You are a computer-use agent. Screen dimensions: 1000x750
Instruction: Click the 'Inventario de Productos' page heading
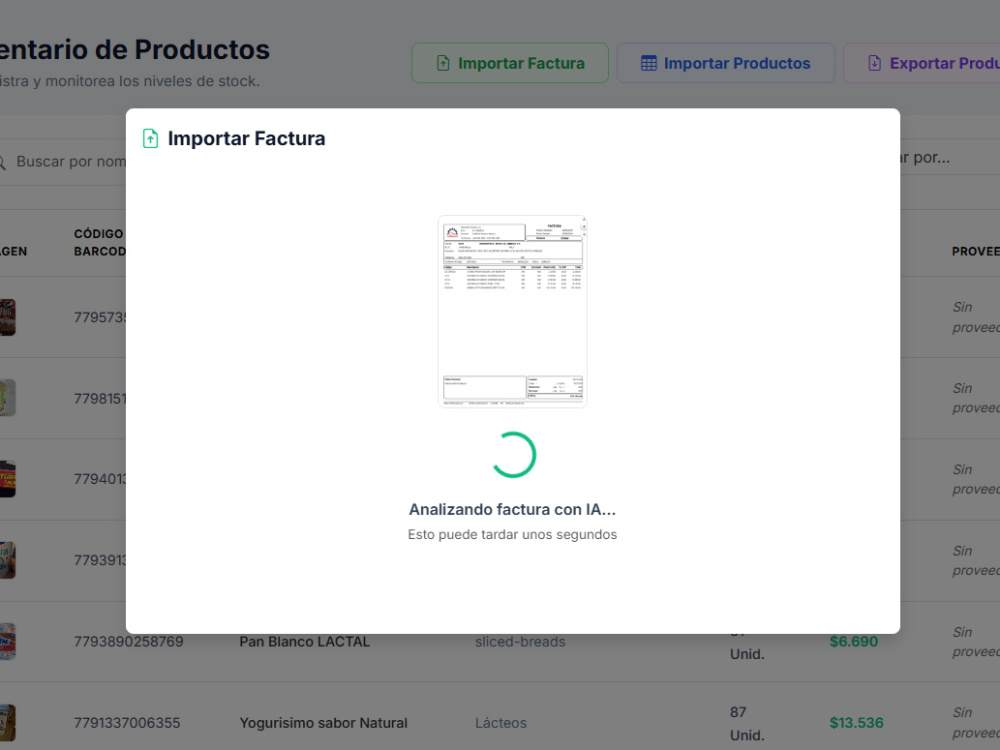click(x=135, y=50)
